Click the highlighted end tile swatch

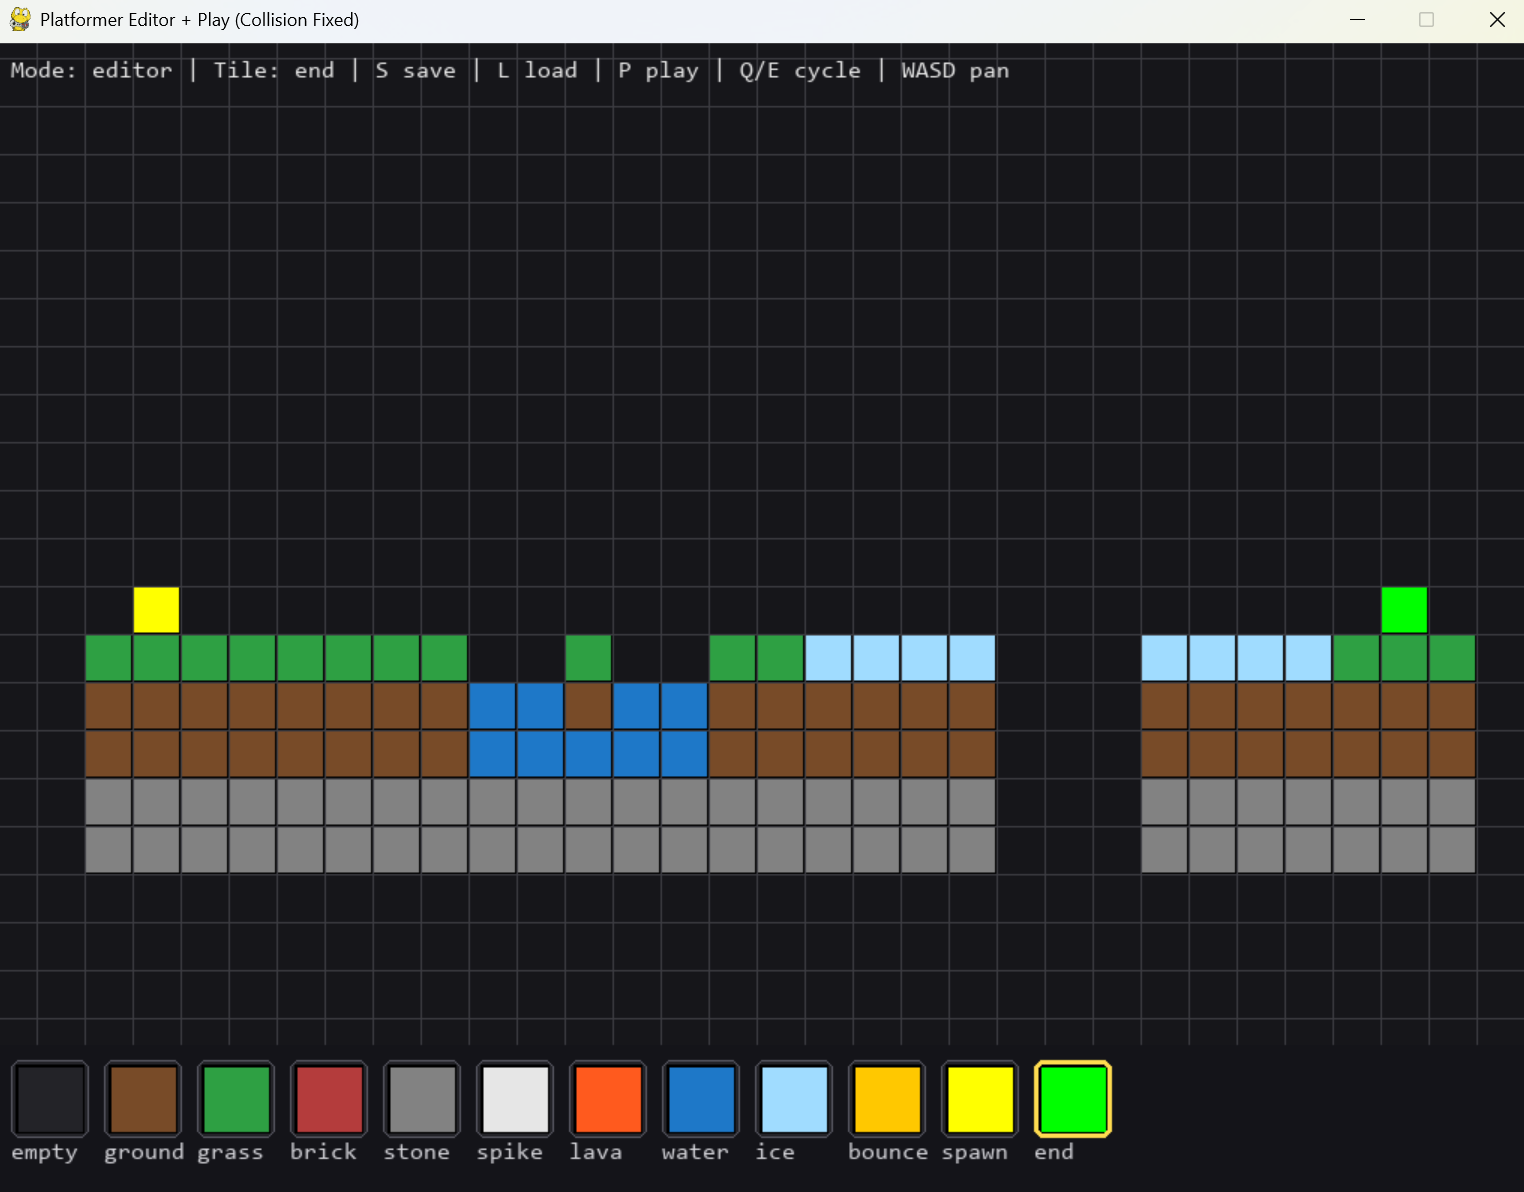[1073, 1099]
